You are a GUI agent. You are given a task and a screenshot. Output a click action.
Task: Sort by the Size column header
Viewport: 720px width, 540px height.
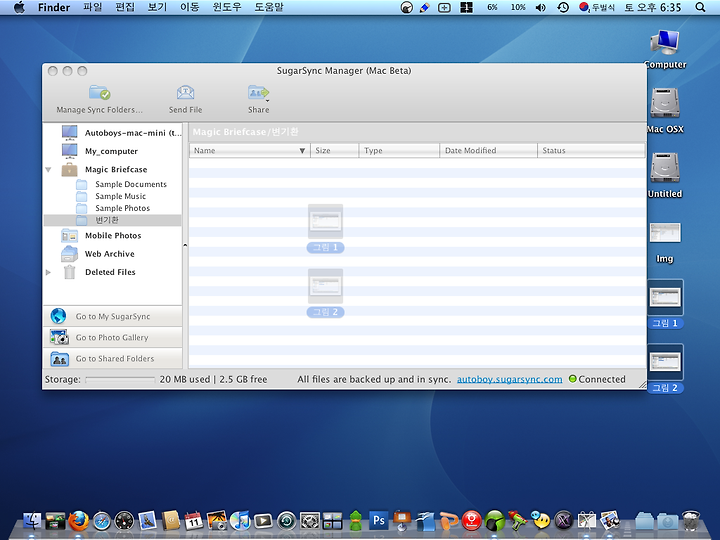pyautogui.click(x=334, y=151)
